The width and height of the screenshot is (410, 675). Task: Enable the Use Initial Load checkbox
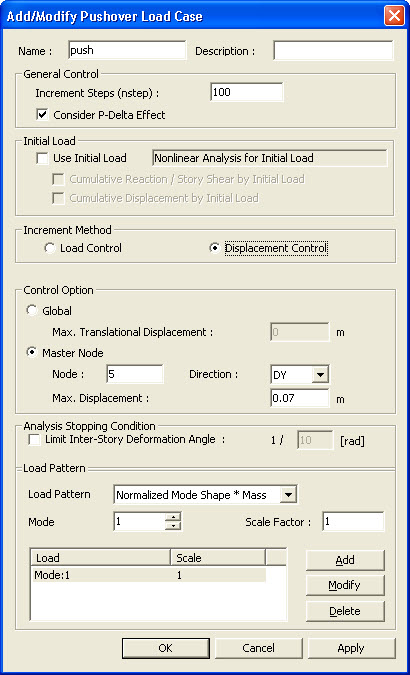click(42, 158)
